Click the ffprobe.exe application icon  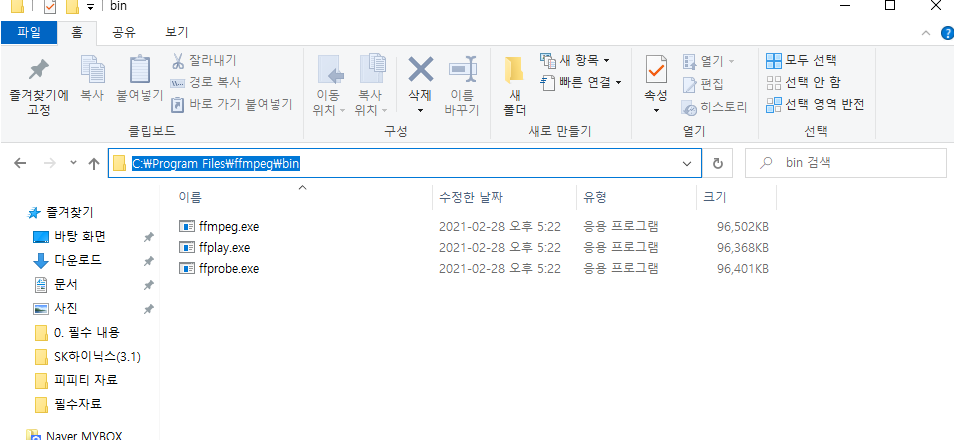pos(186,268)
